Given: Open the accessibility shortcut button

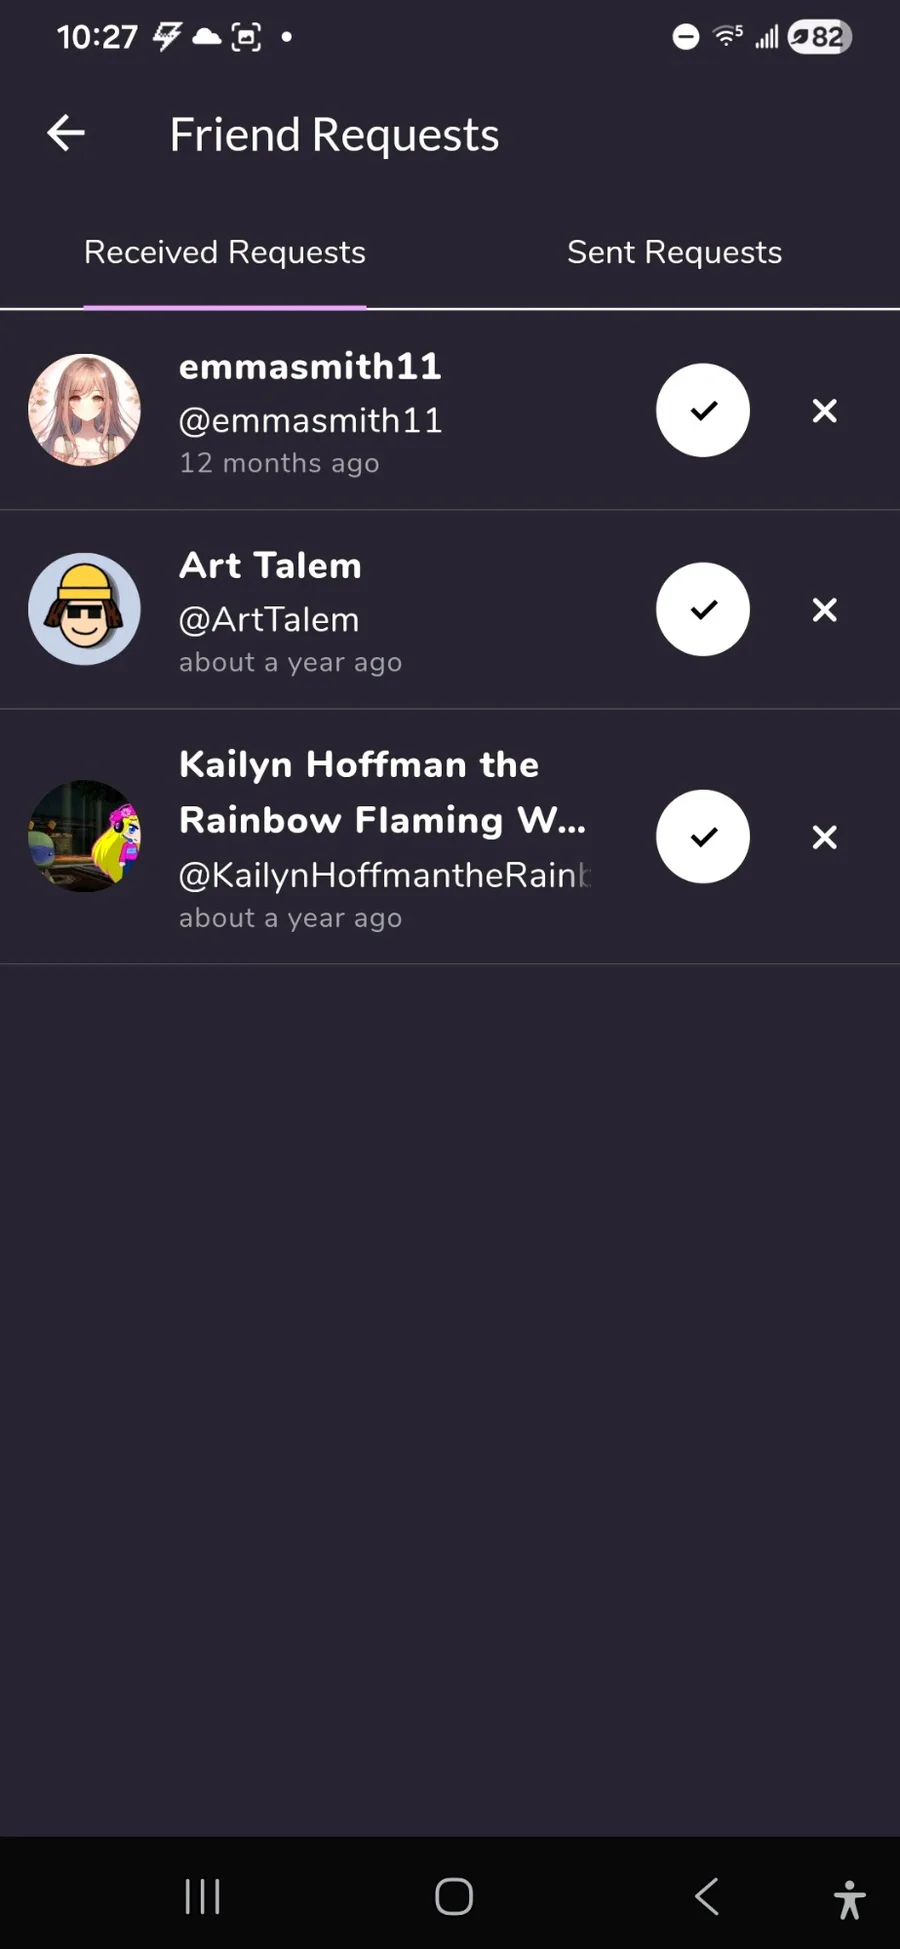Looking at the screenshot, I should (x=849, y=1899).
